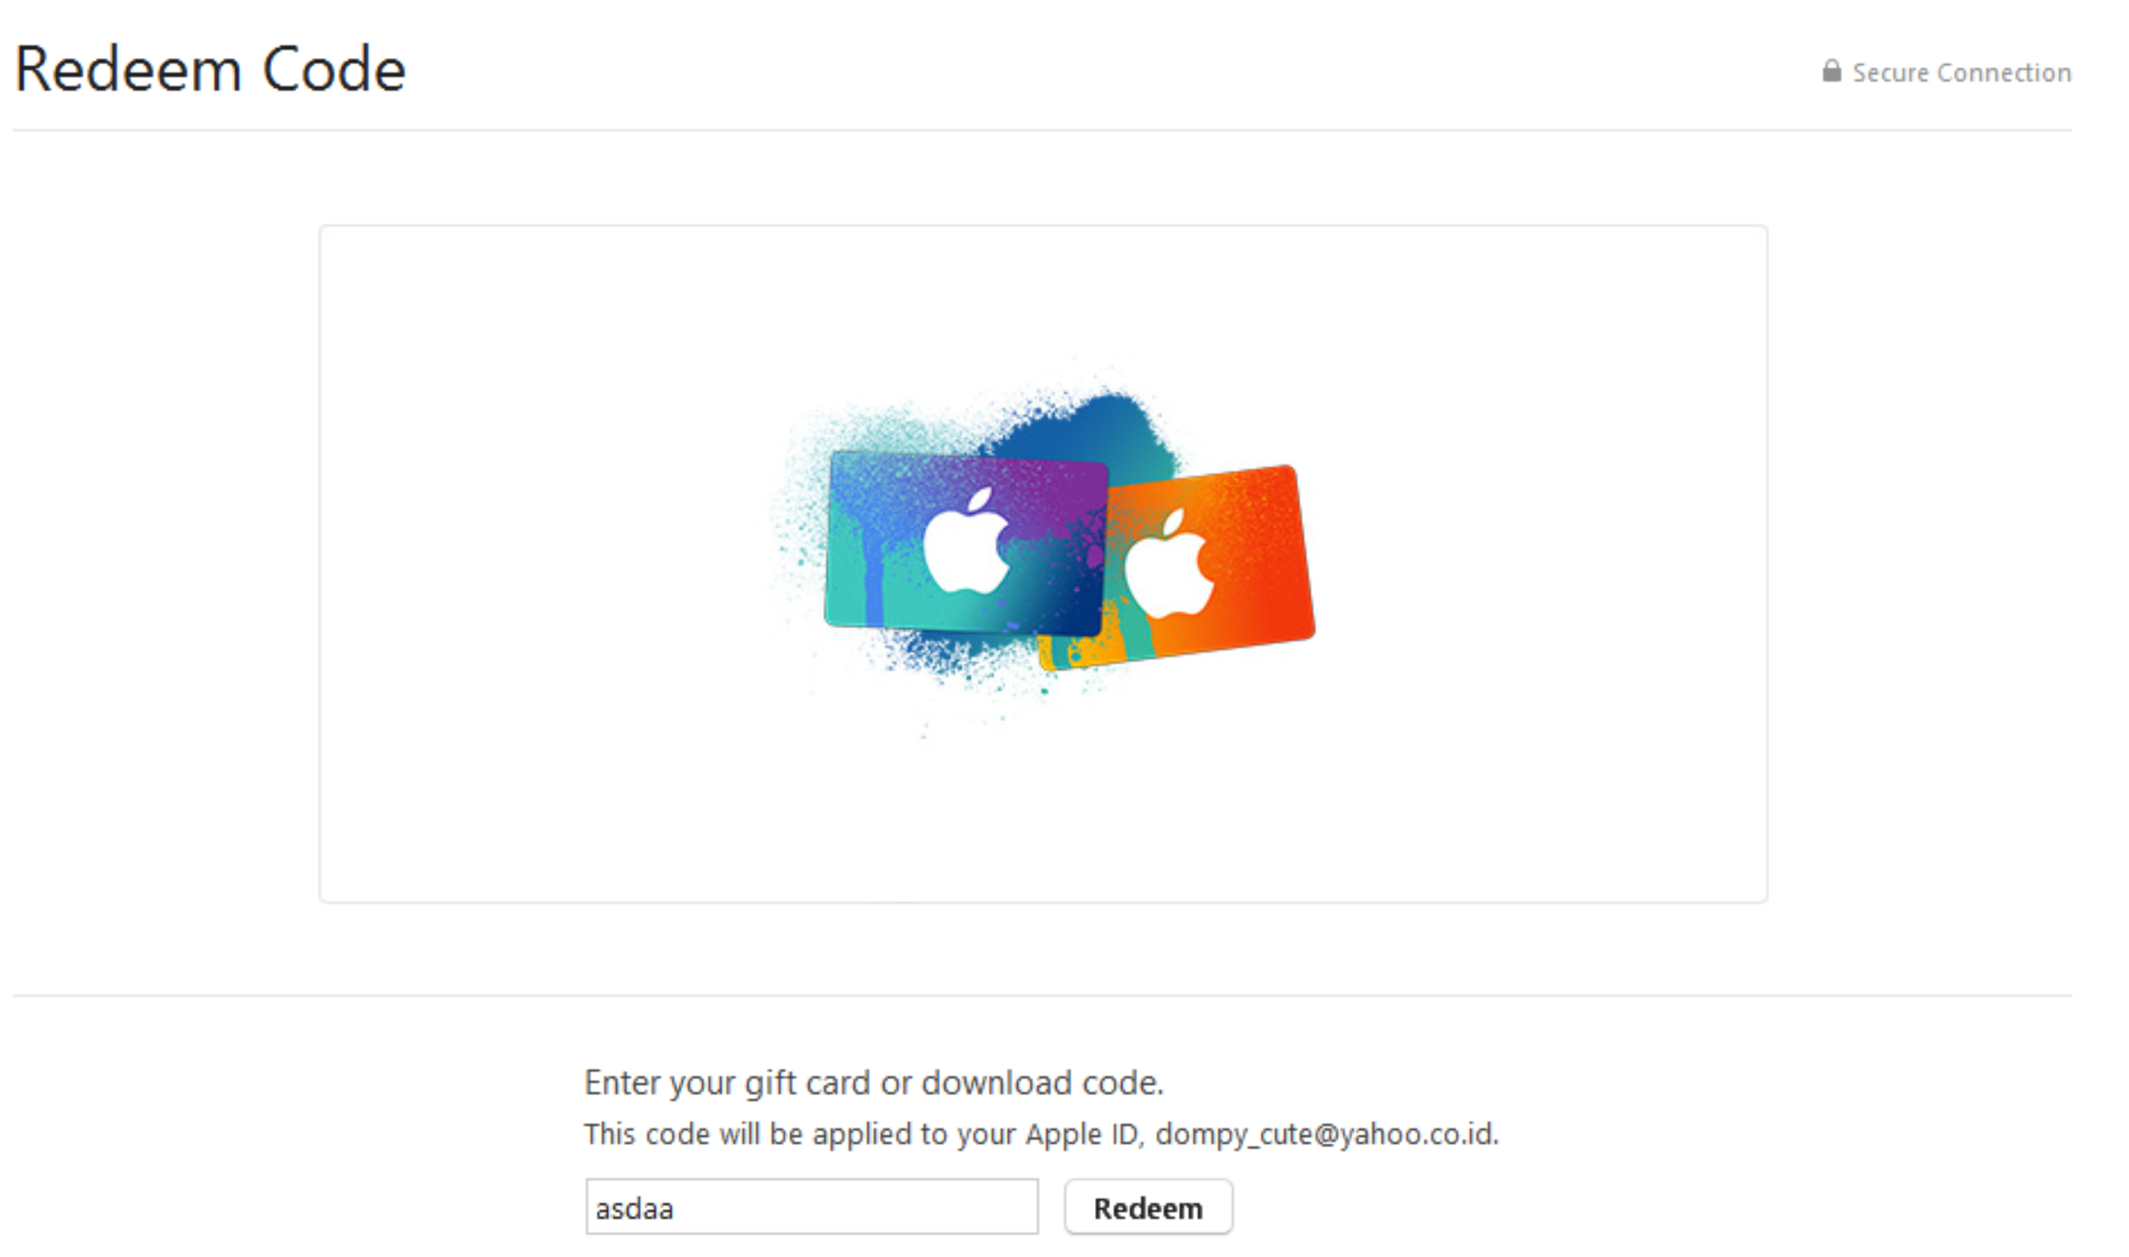Click the Redeem button
This screenshot has width=2129, height=1257.
tap(1148, 1207)
